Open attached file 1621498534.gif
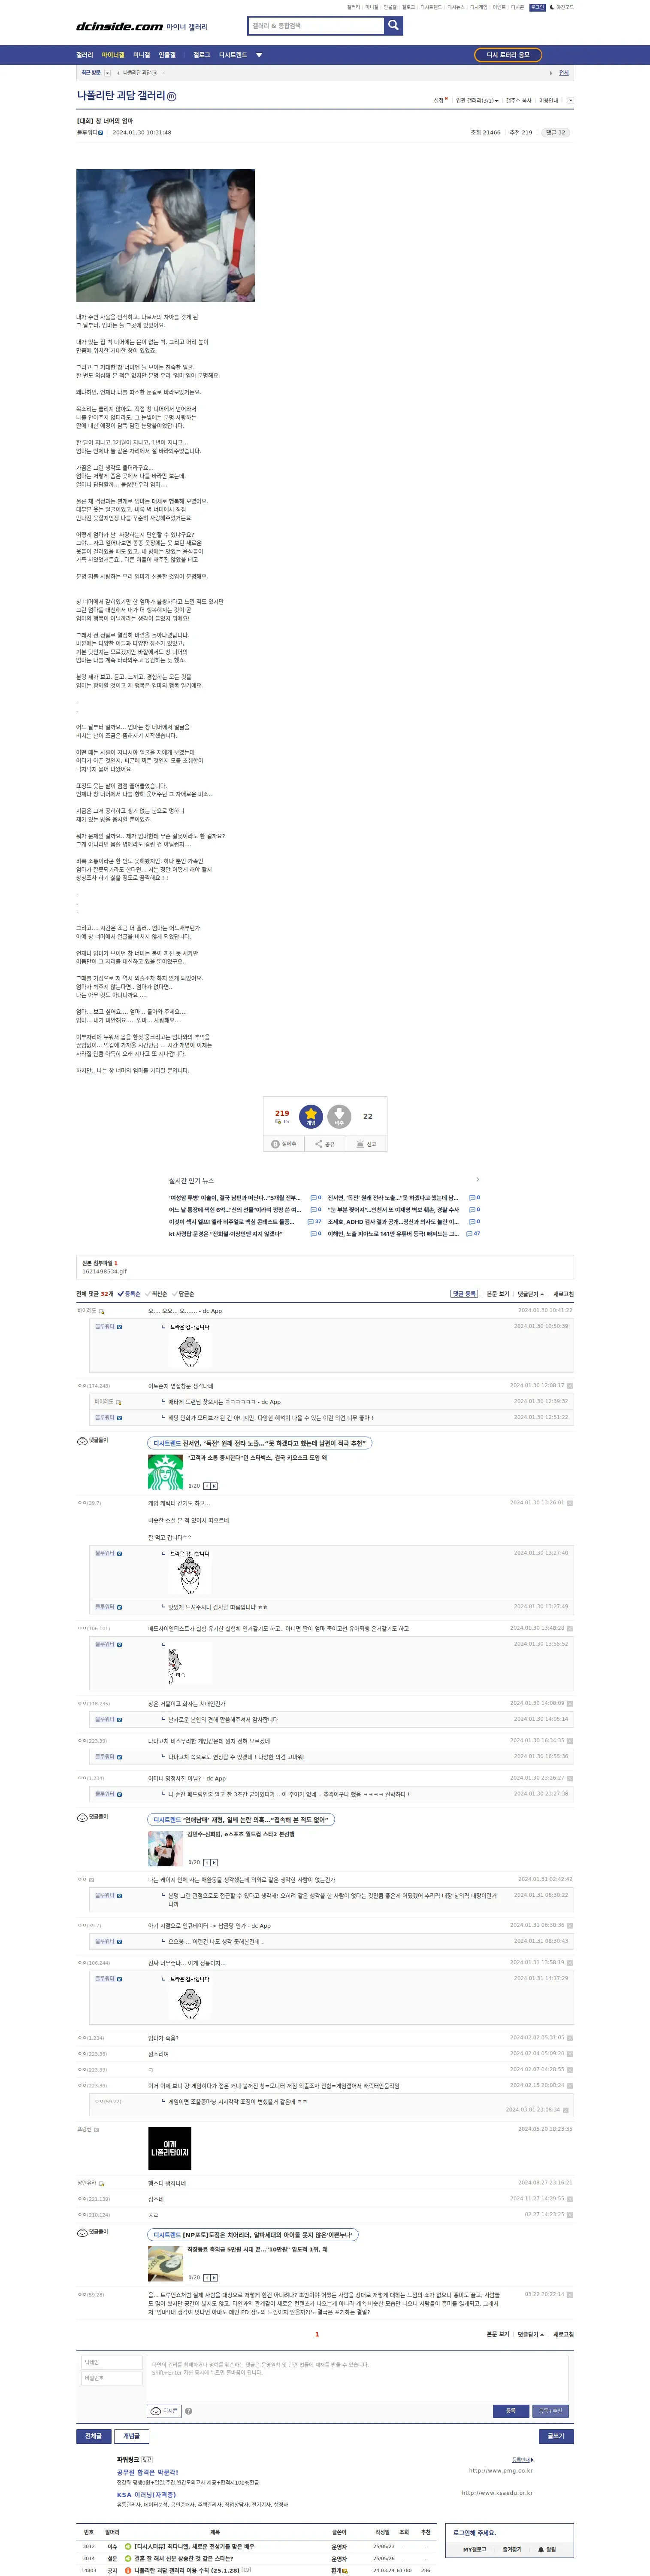 point(104,1272)
